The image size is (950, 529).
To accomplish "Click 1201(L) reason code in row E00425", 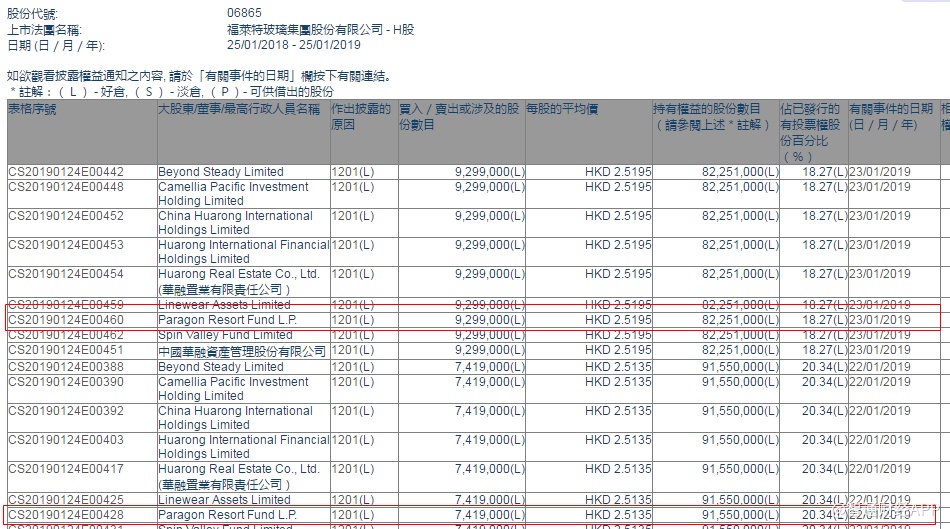I will point(353,500).
